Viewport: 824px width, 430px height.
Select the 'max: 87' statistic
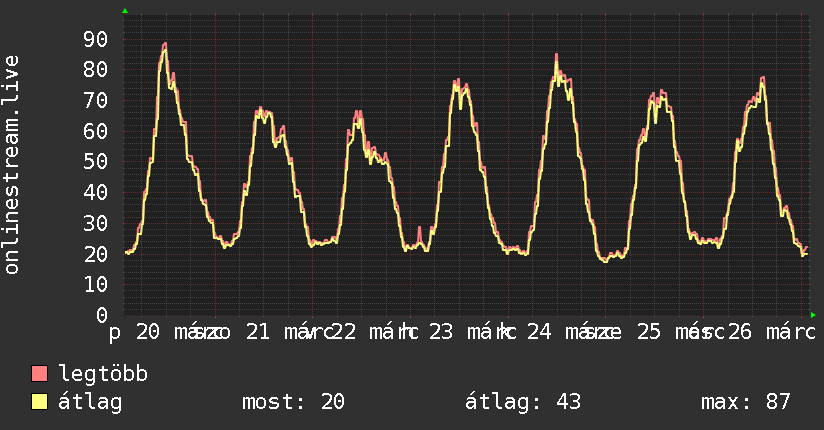(x=746, y=402)
